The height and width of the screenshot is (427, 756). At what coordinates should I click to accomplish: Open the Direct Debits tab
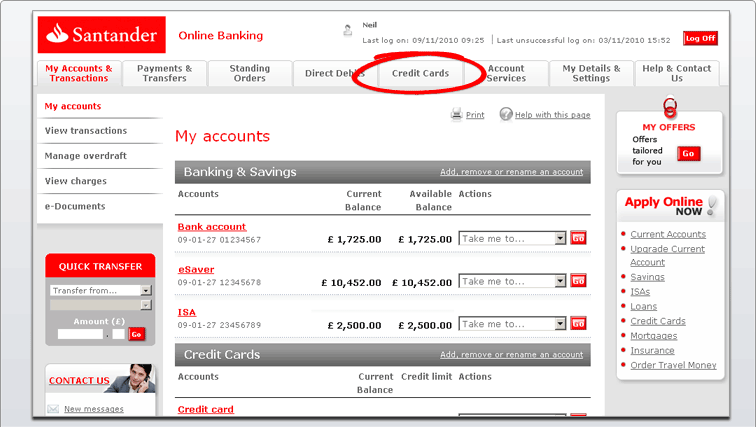(335, 73)
